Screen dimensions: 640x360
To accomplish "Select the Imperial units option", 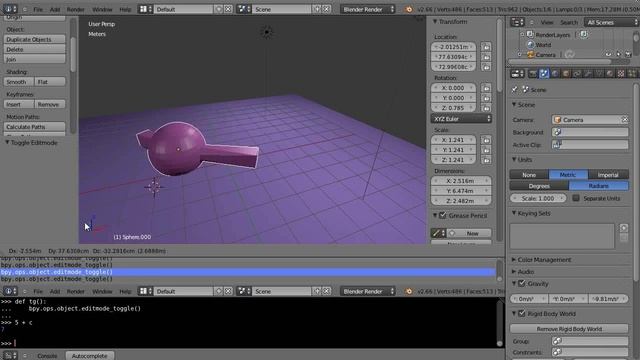I will point(608,175).
